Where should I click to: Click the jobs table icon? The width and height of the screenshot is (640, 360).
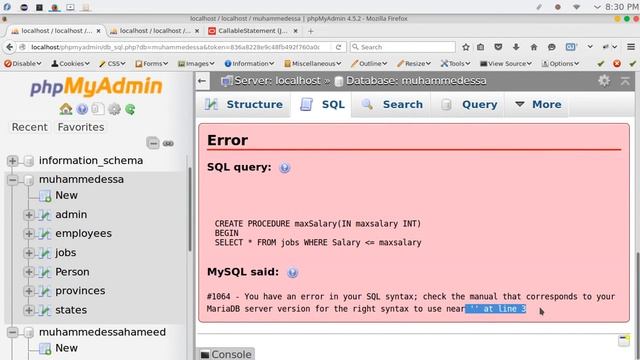point(44,253)
